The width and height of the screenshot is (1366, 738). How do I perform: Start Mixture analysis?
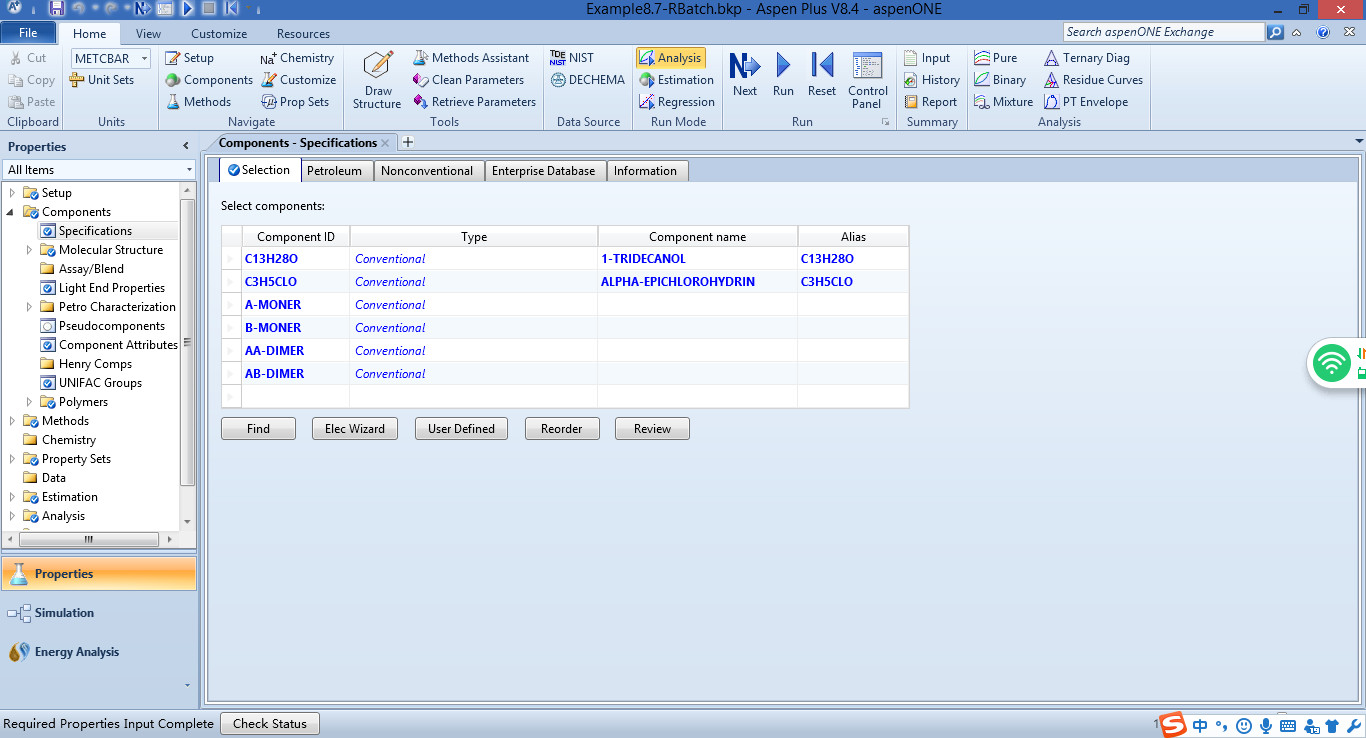point(1003,102)
